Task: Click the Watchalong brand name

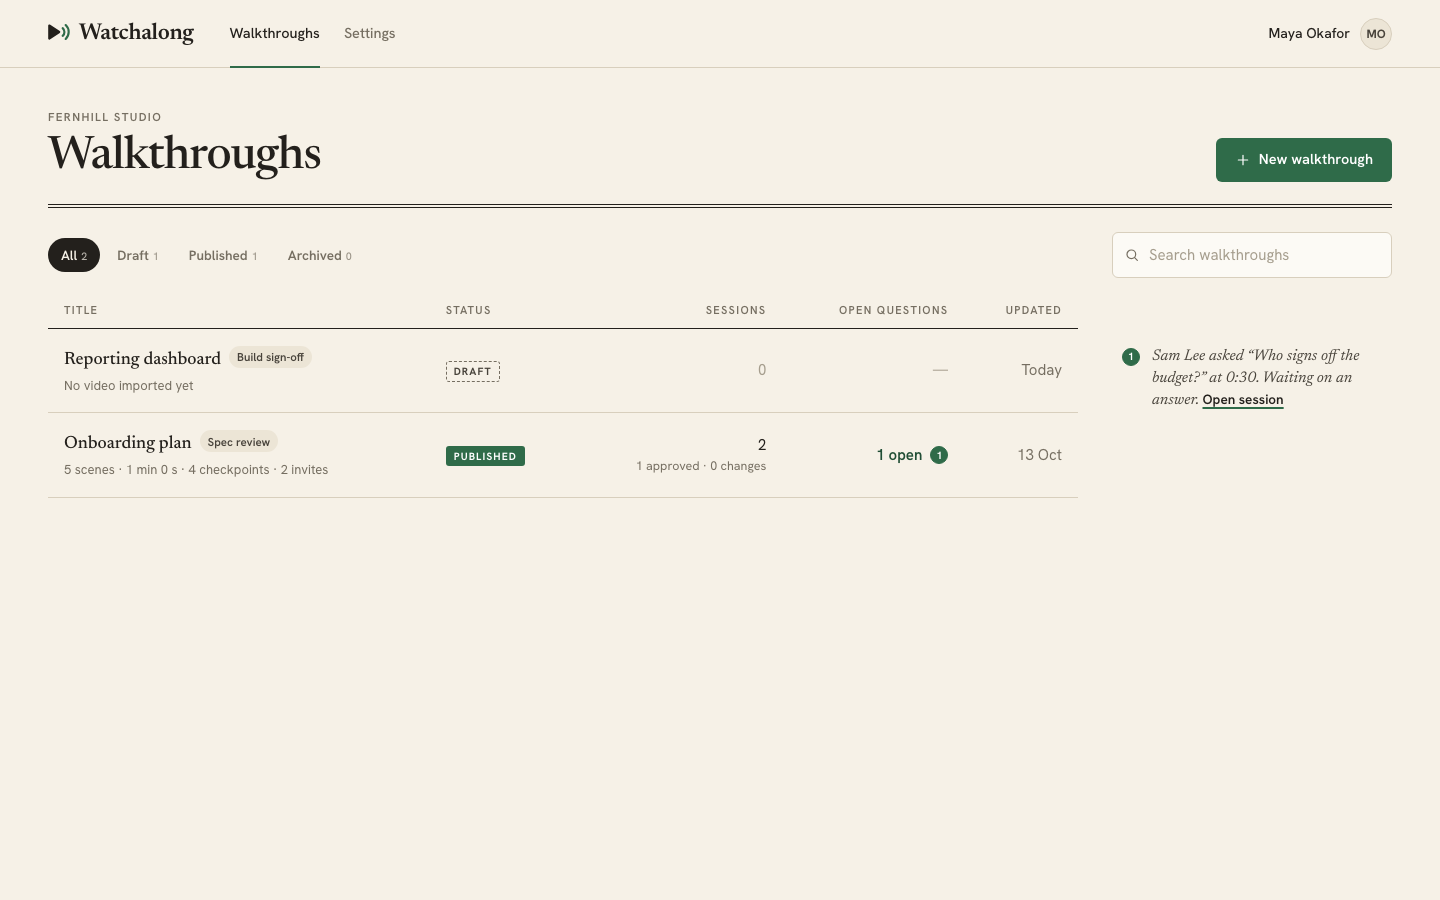Action: [x=137, y=32]
